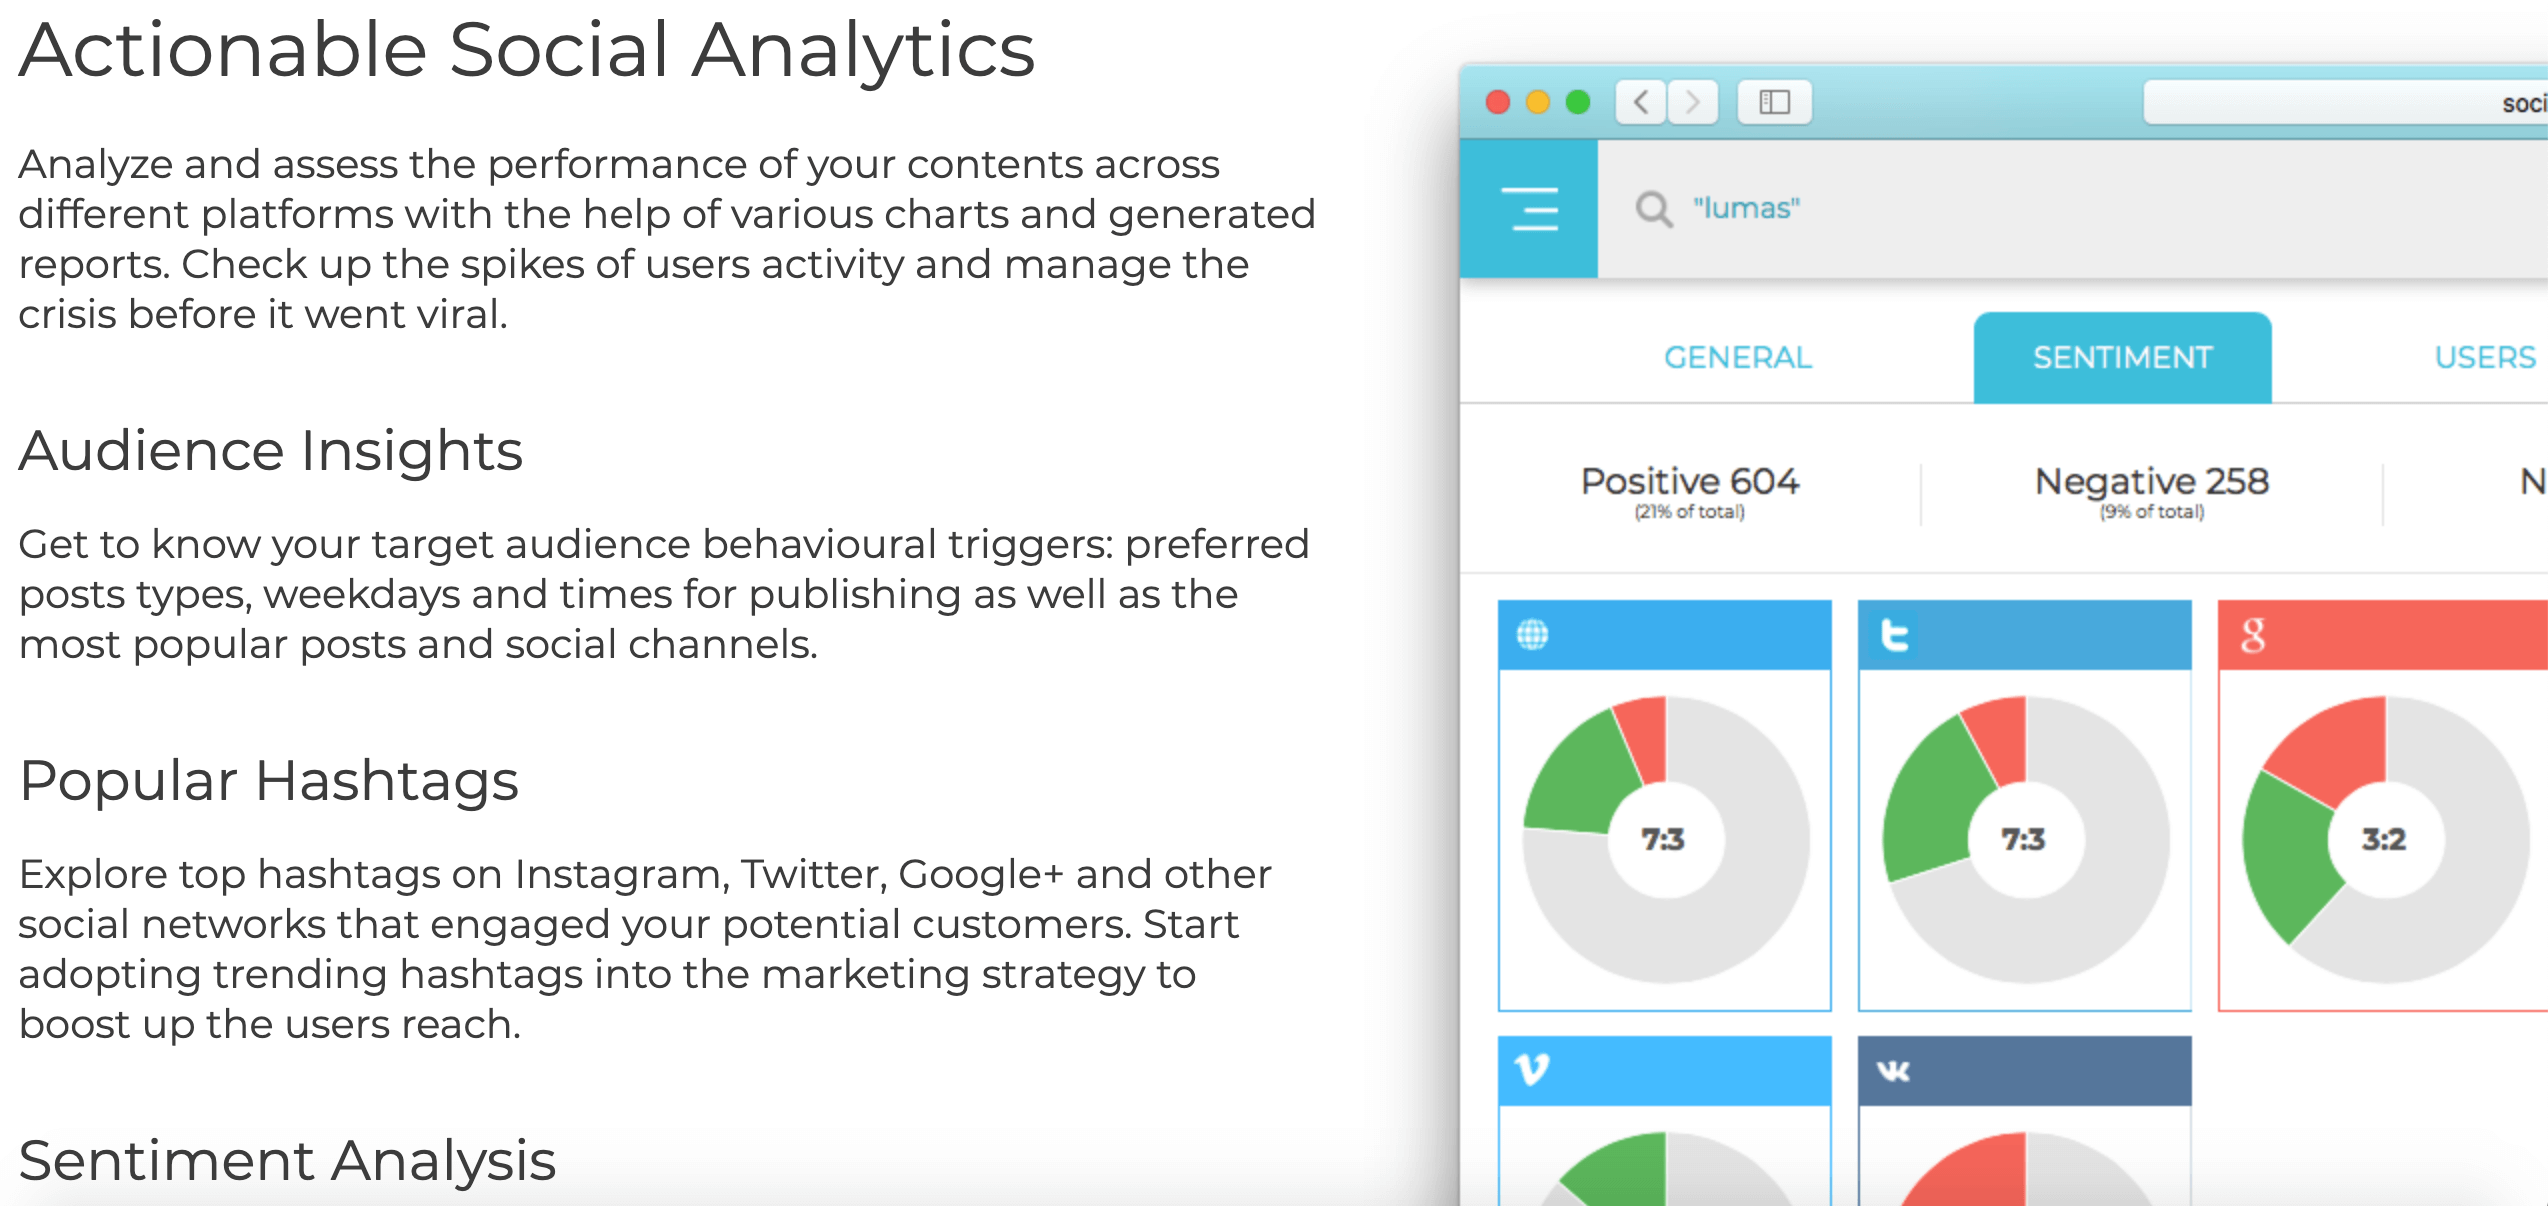Switch to the GENERAL tab

[x=1738, y=357]
